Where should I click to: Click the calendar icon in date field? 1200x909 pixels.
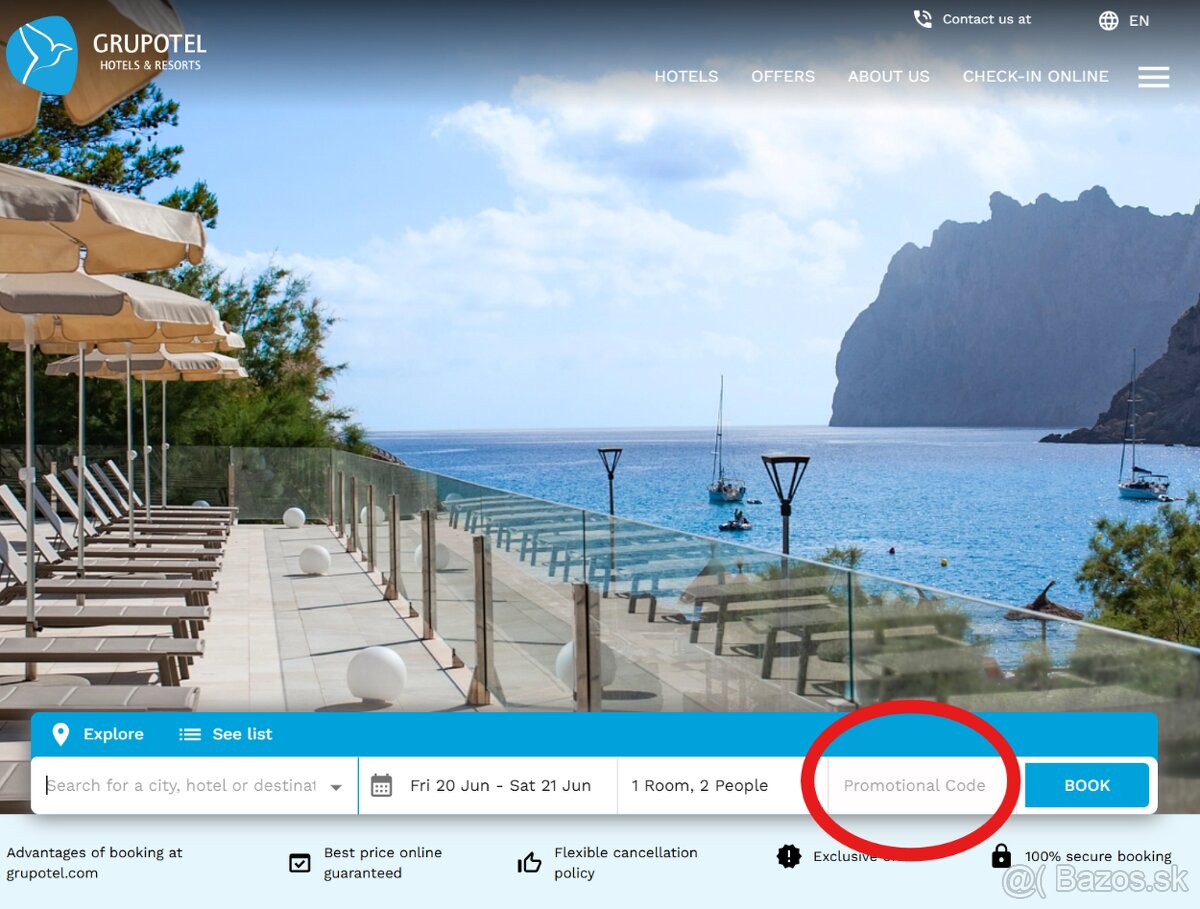(x=381, y=786)
